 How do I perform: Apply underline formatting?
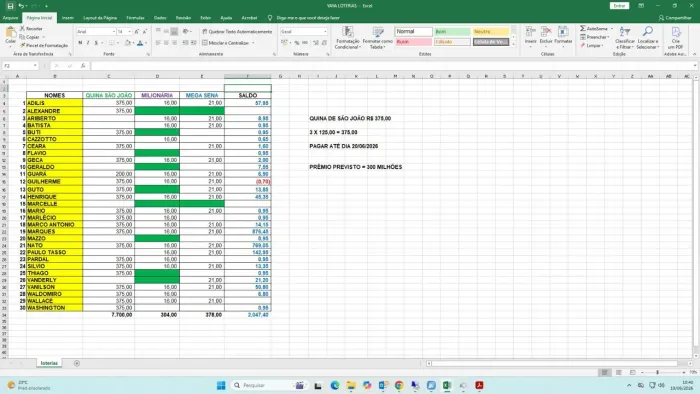pyautogui.click(x=96, y=43)
